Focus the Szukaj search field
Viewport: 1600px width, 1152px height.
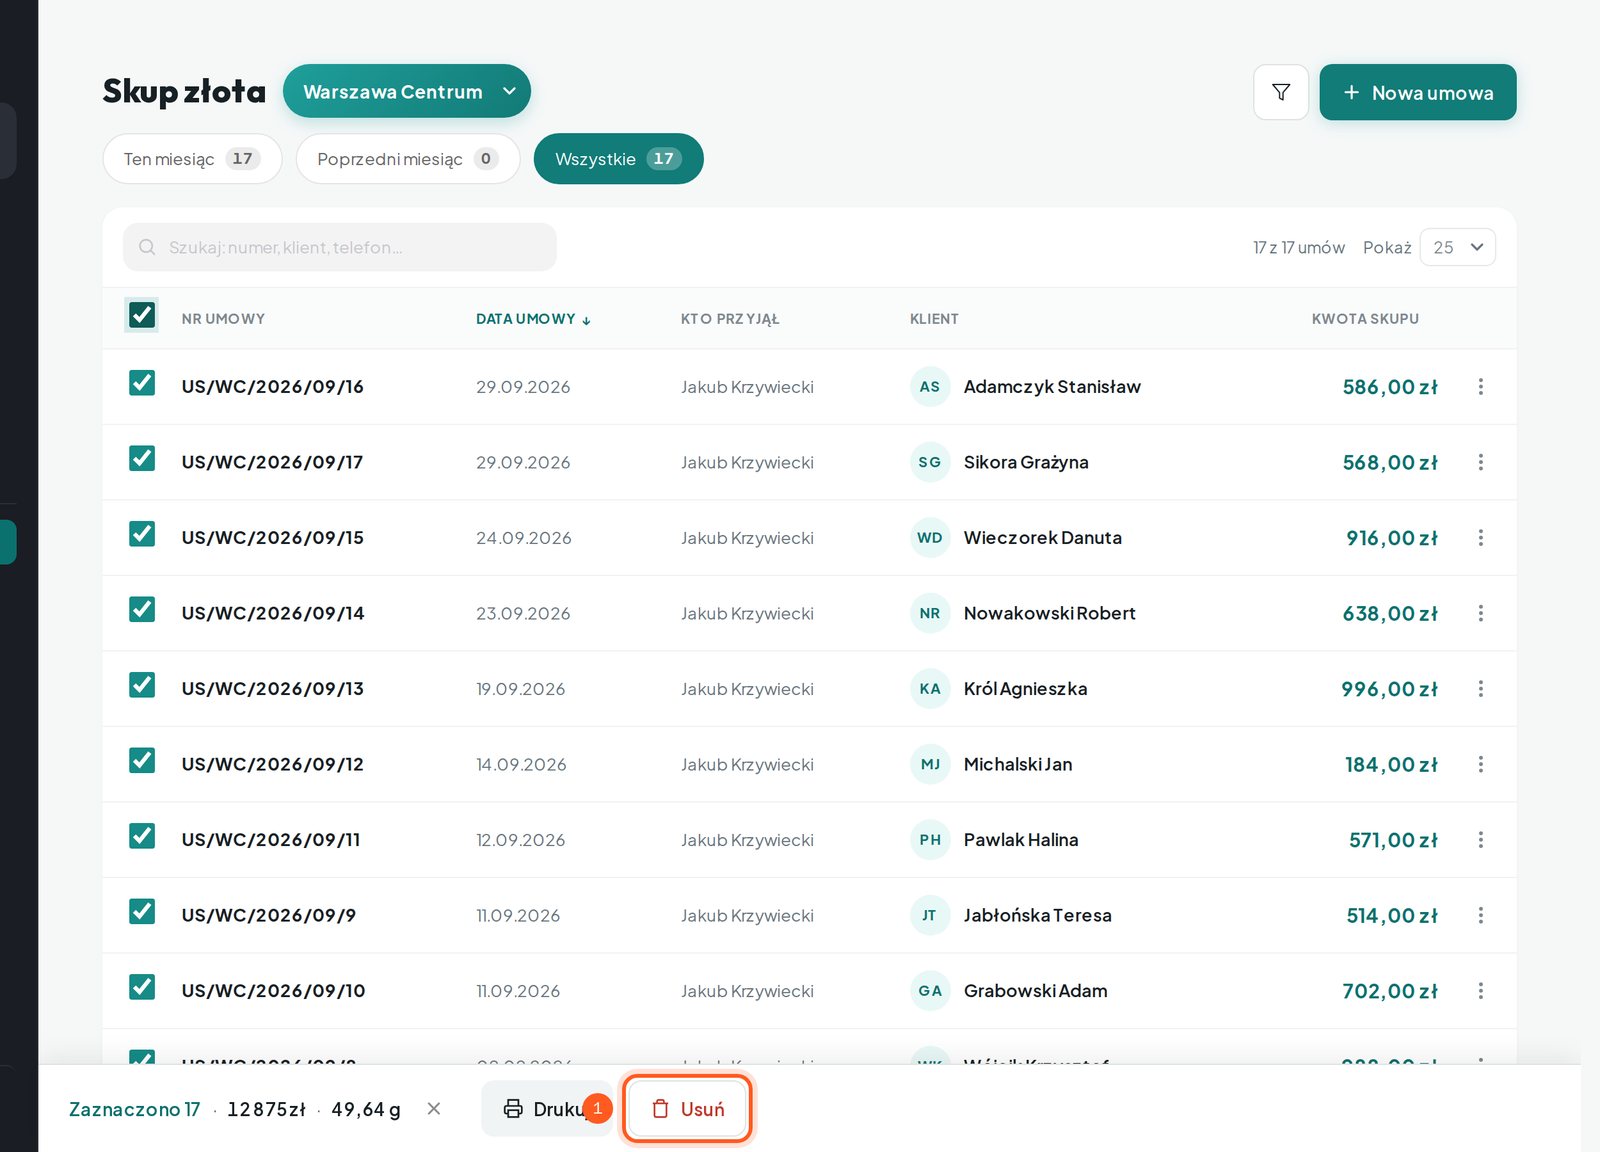[340, 247]
